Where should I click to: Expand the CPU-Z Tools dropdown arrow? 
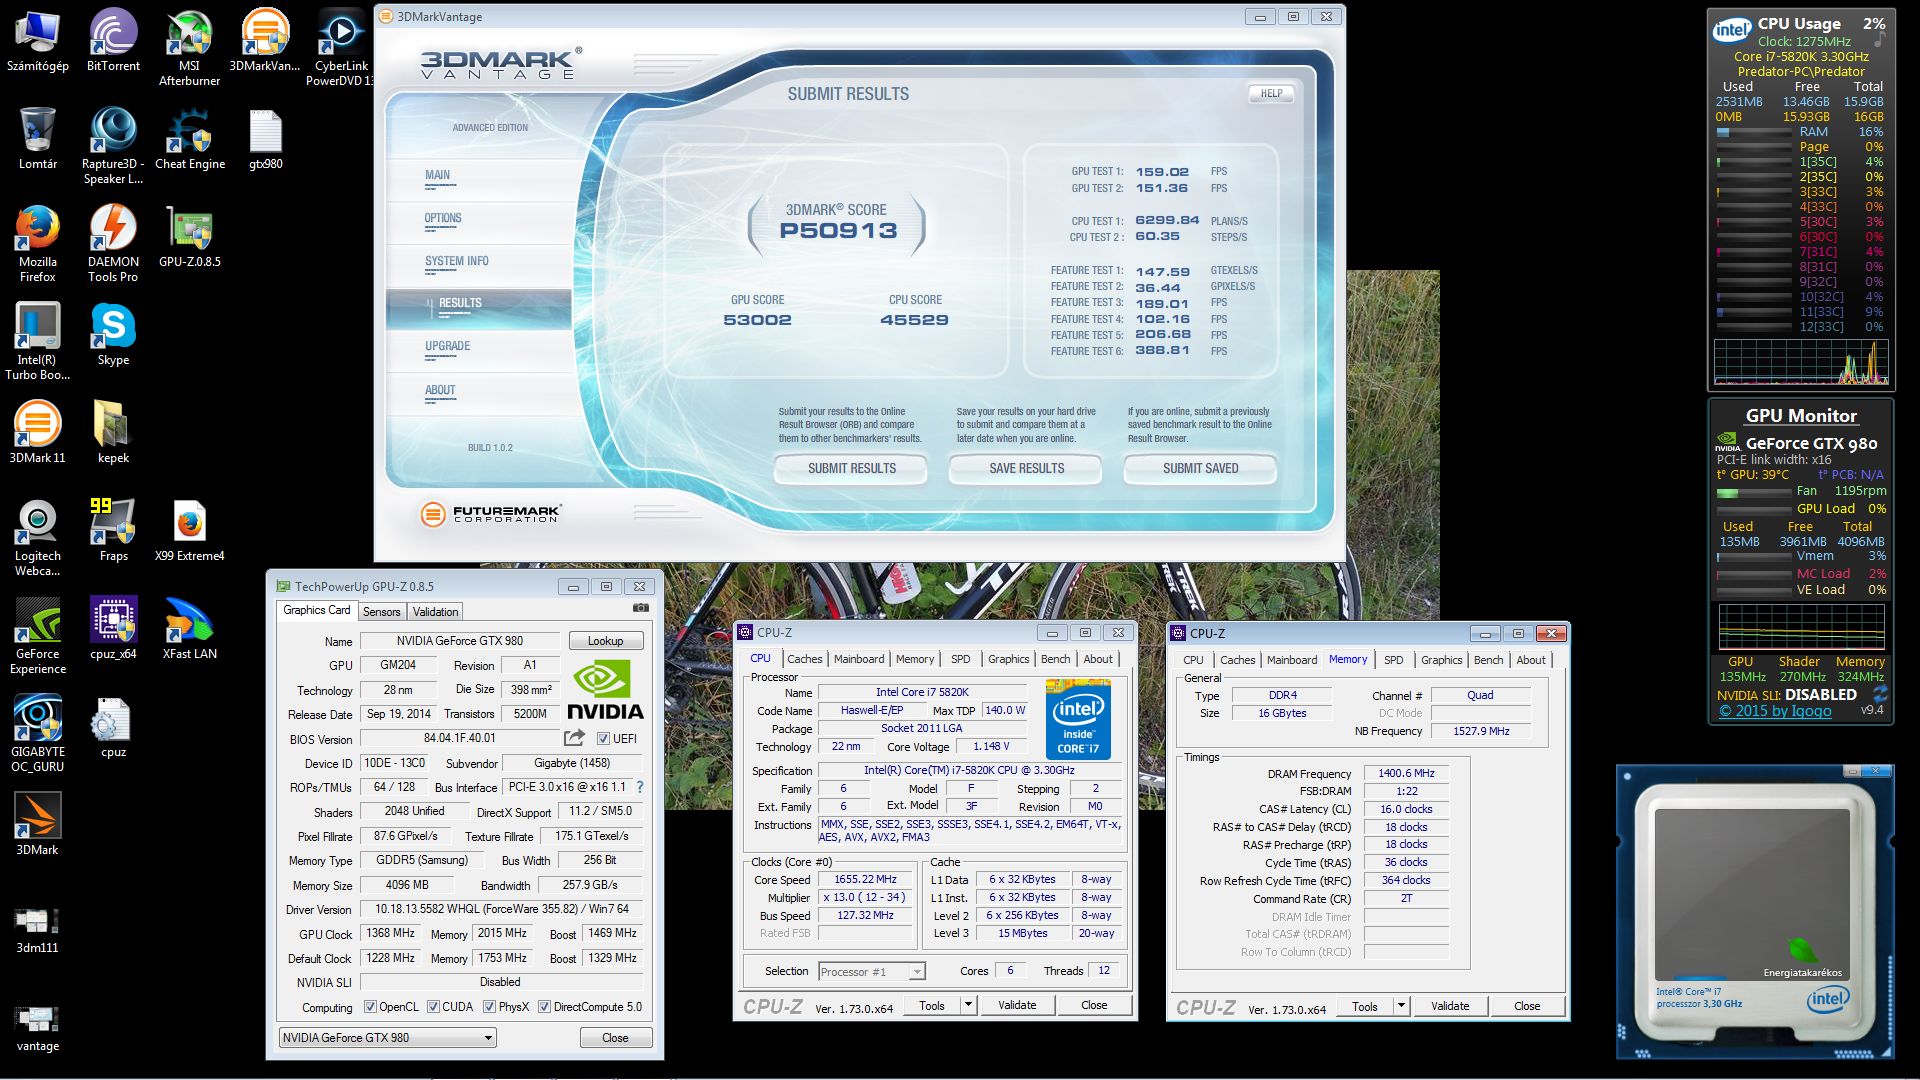(x=967, y=1005)
